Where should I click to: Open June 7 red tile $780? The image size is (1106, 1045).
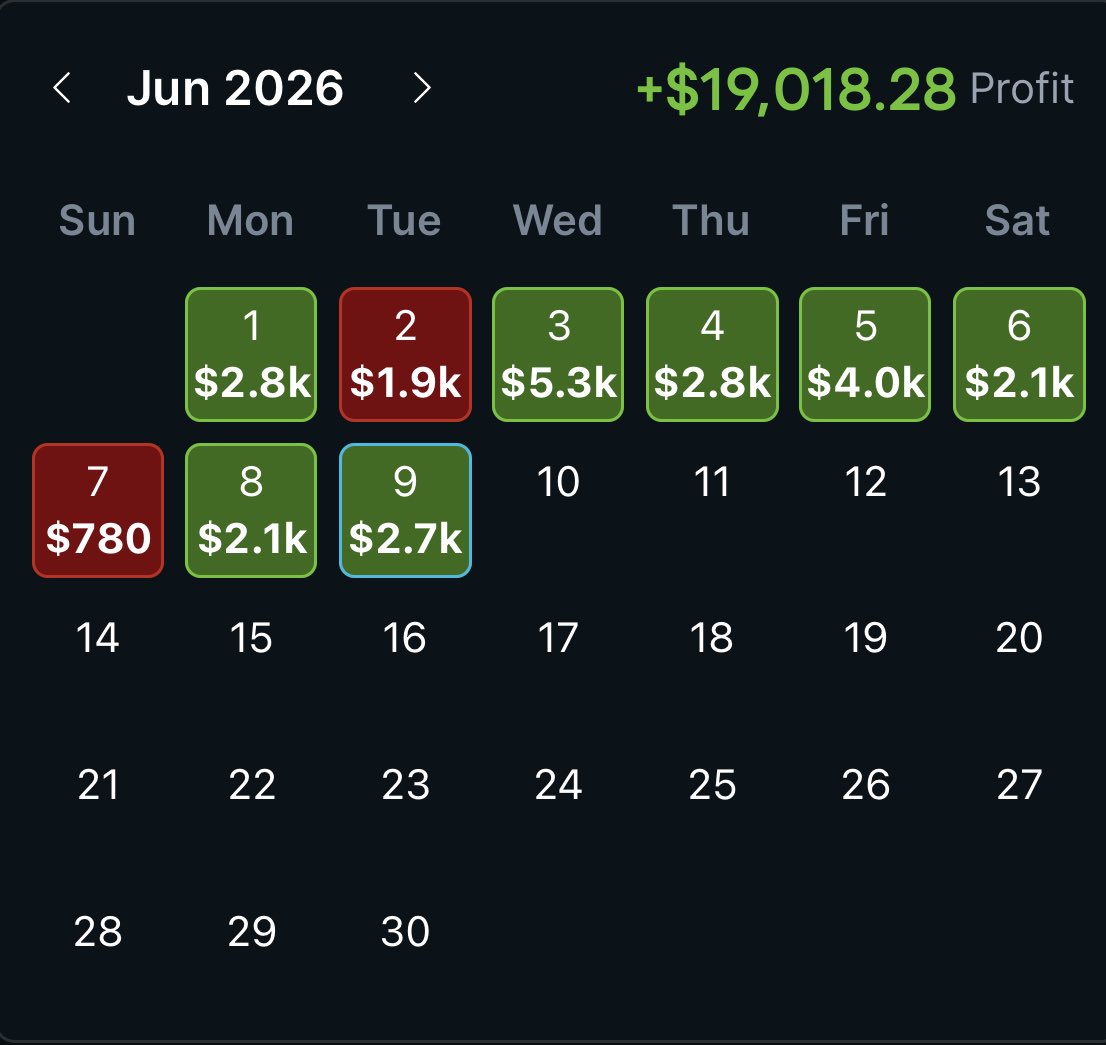pyautogui.click(x=98, y=511)
